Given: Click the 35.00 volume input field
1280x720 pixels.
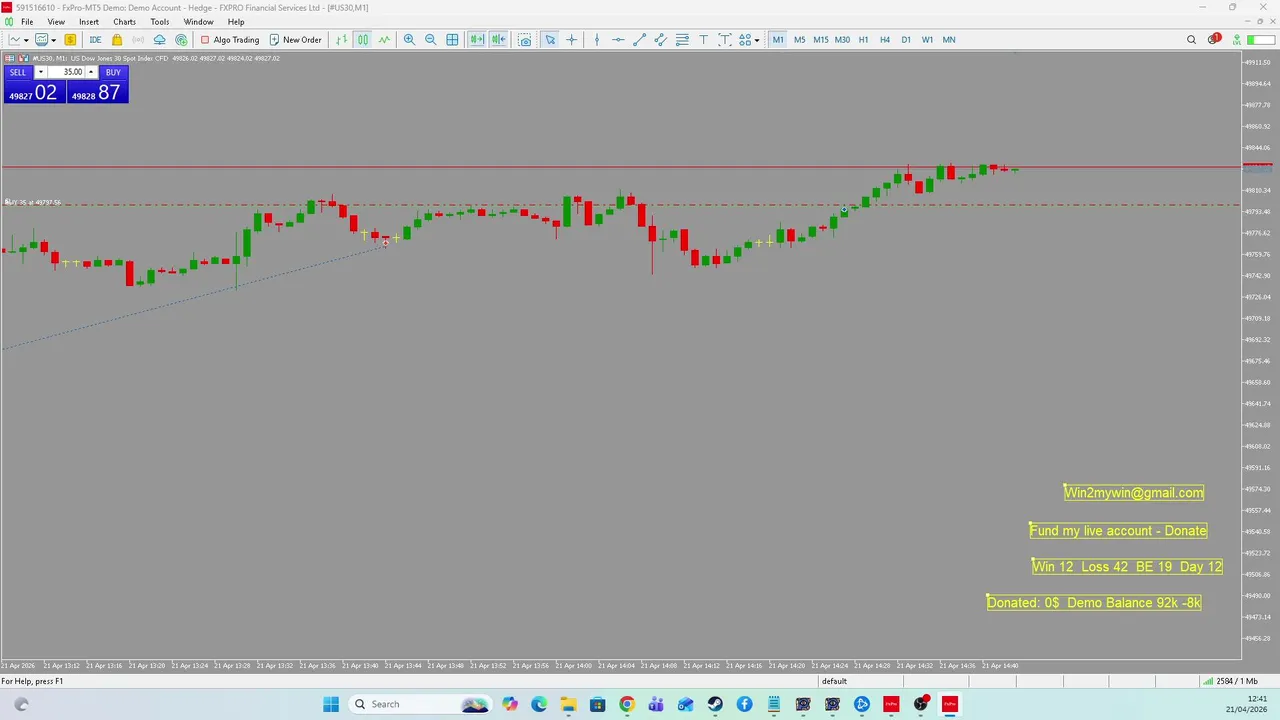Looking at the screenshot, I should pos(66,72).
